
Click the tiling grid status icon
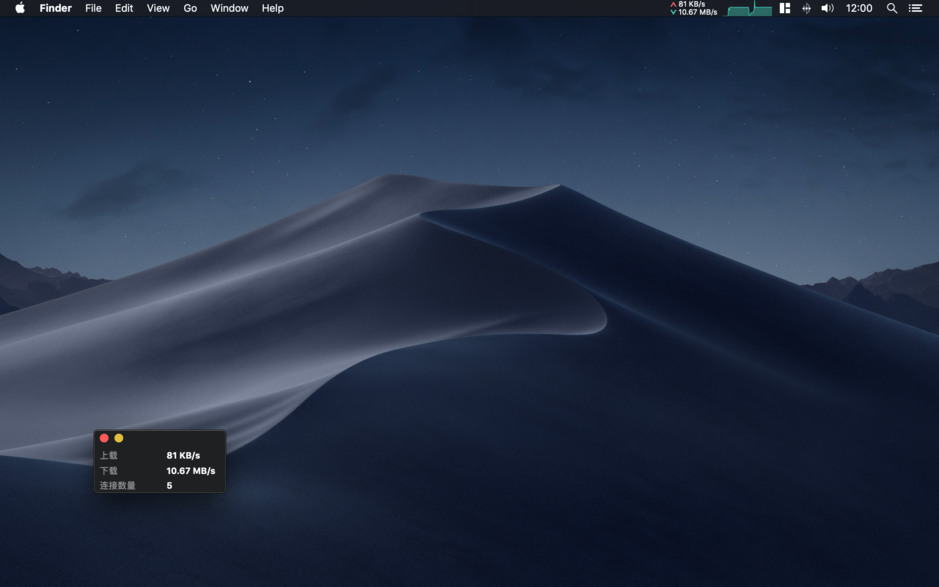[x=784, y=8]
